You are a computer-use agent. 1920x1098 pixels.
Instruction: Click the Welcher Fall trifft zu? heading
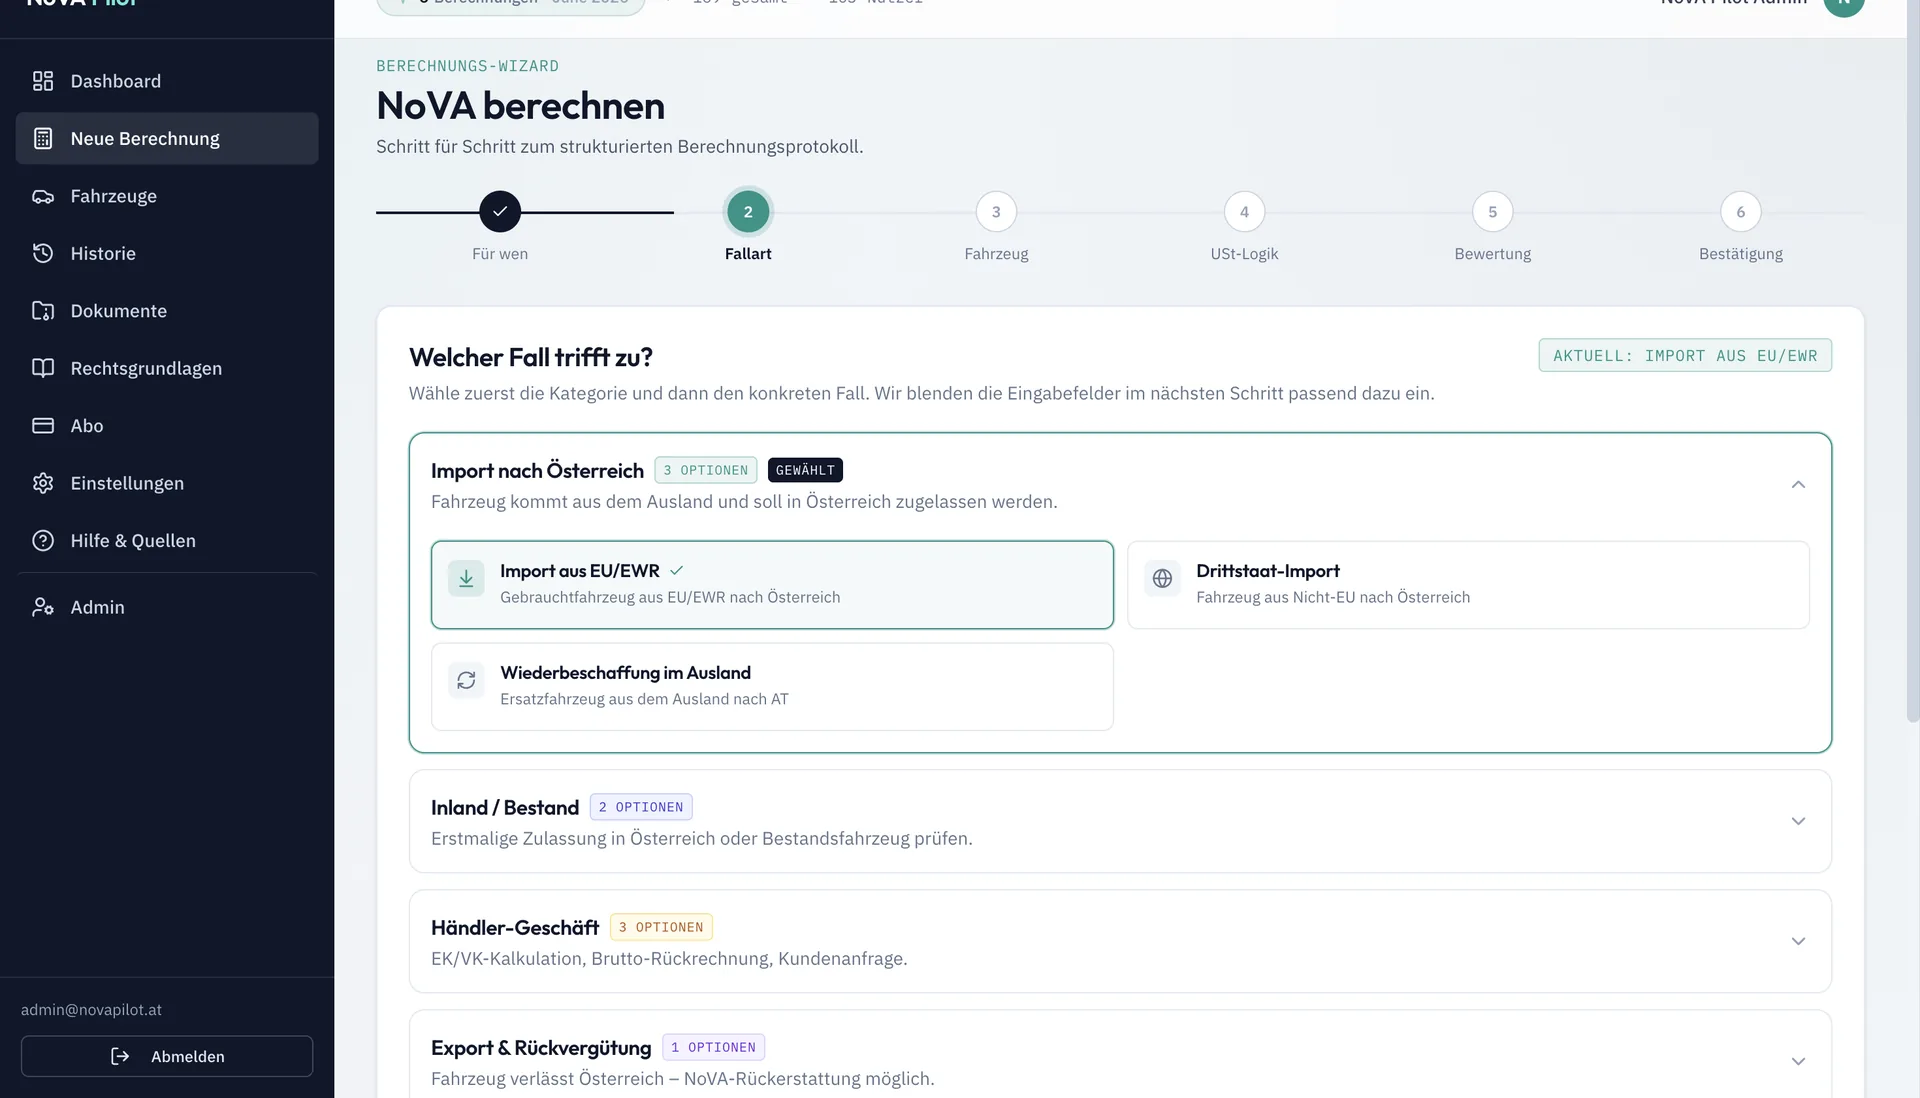[531, 357]
